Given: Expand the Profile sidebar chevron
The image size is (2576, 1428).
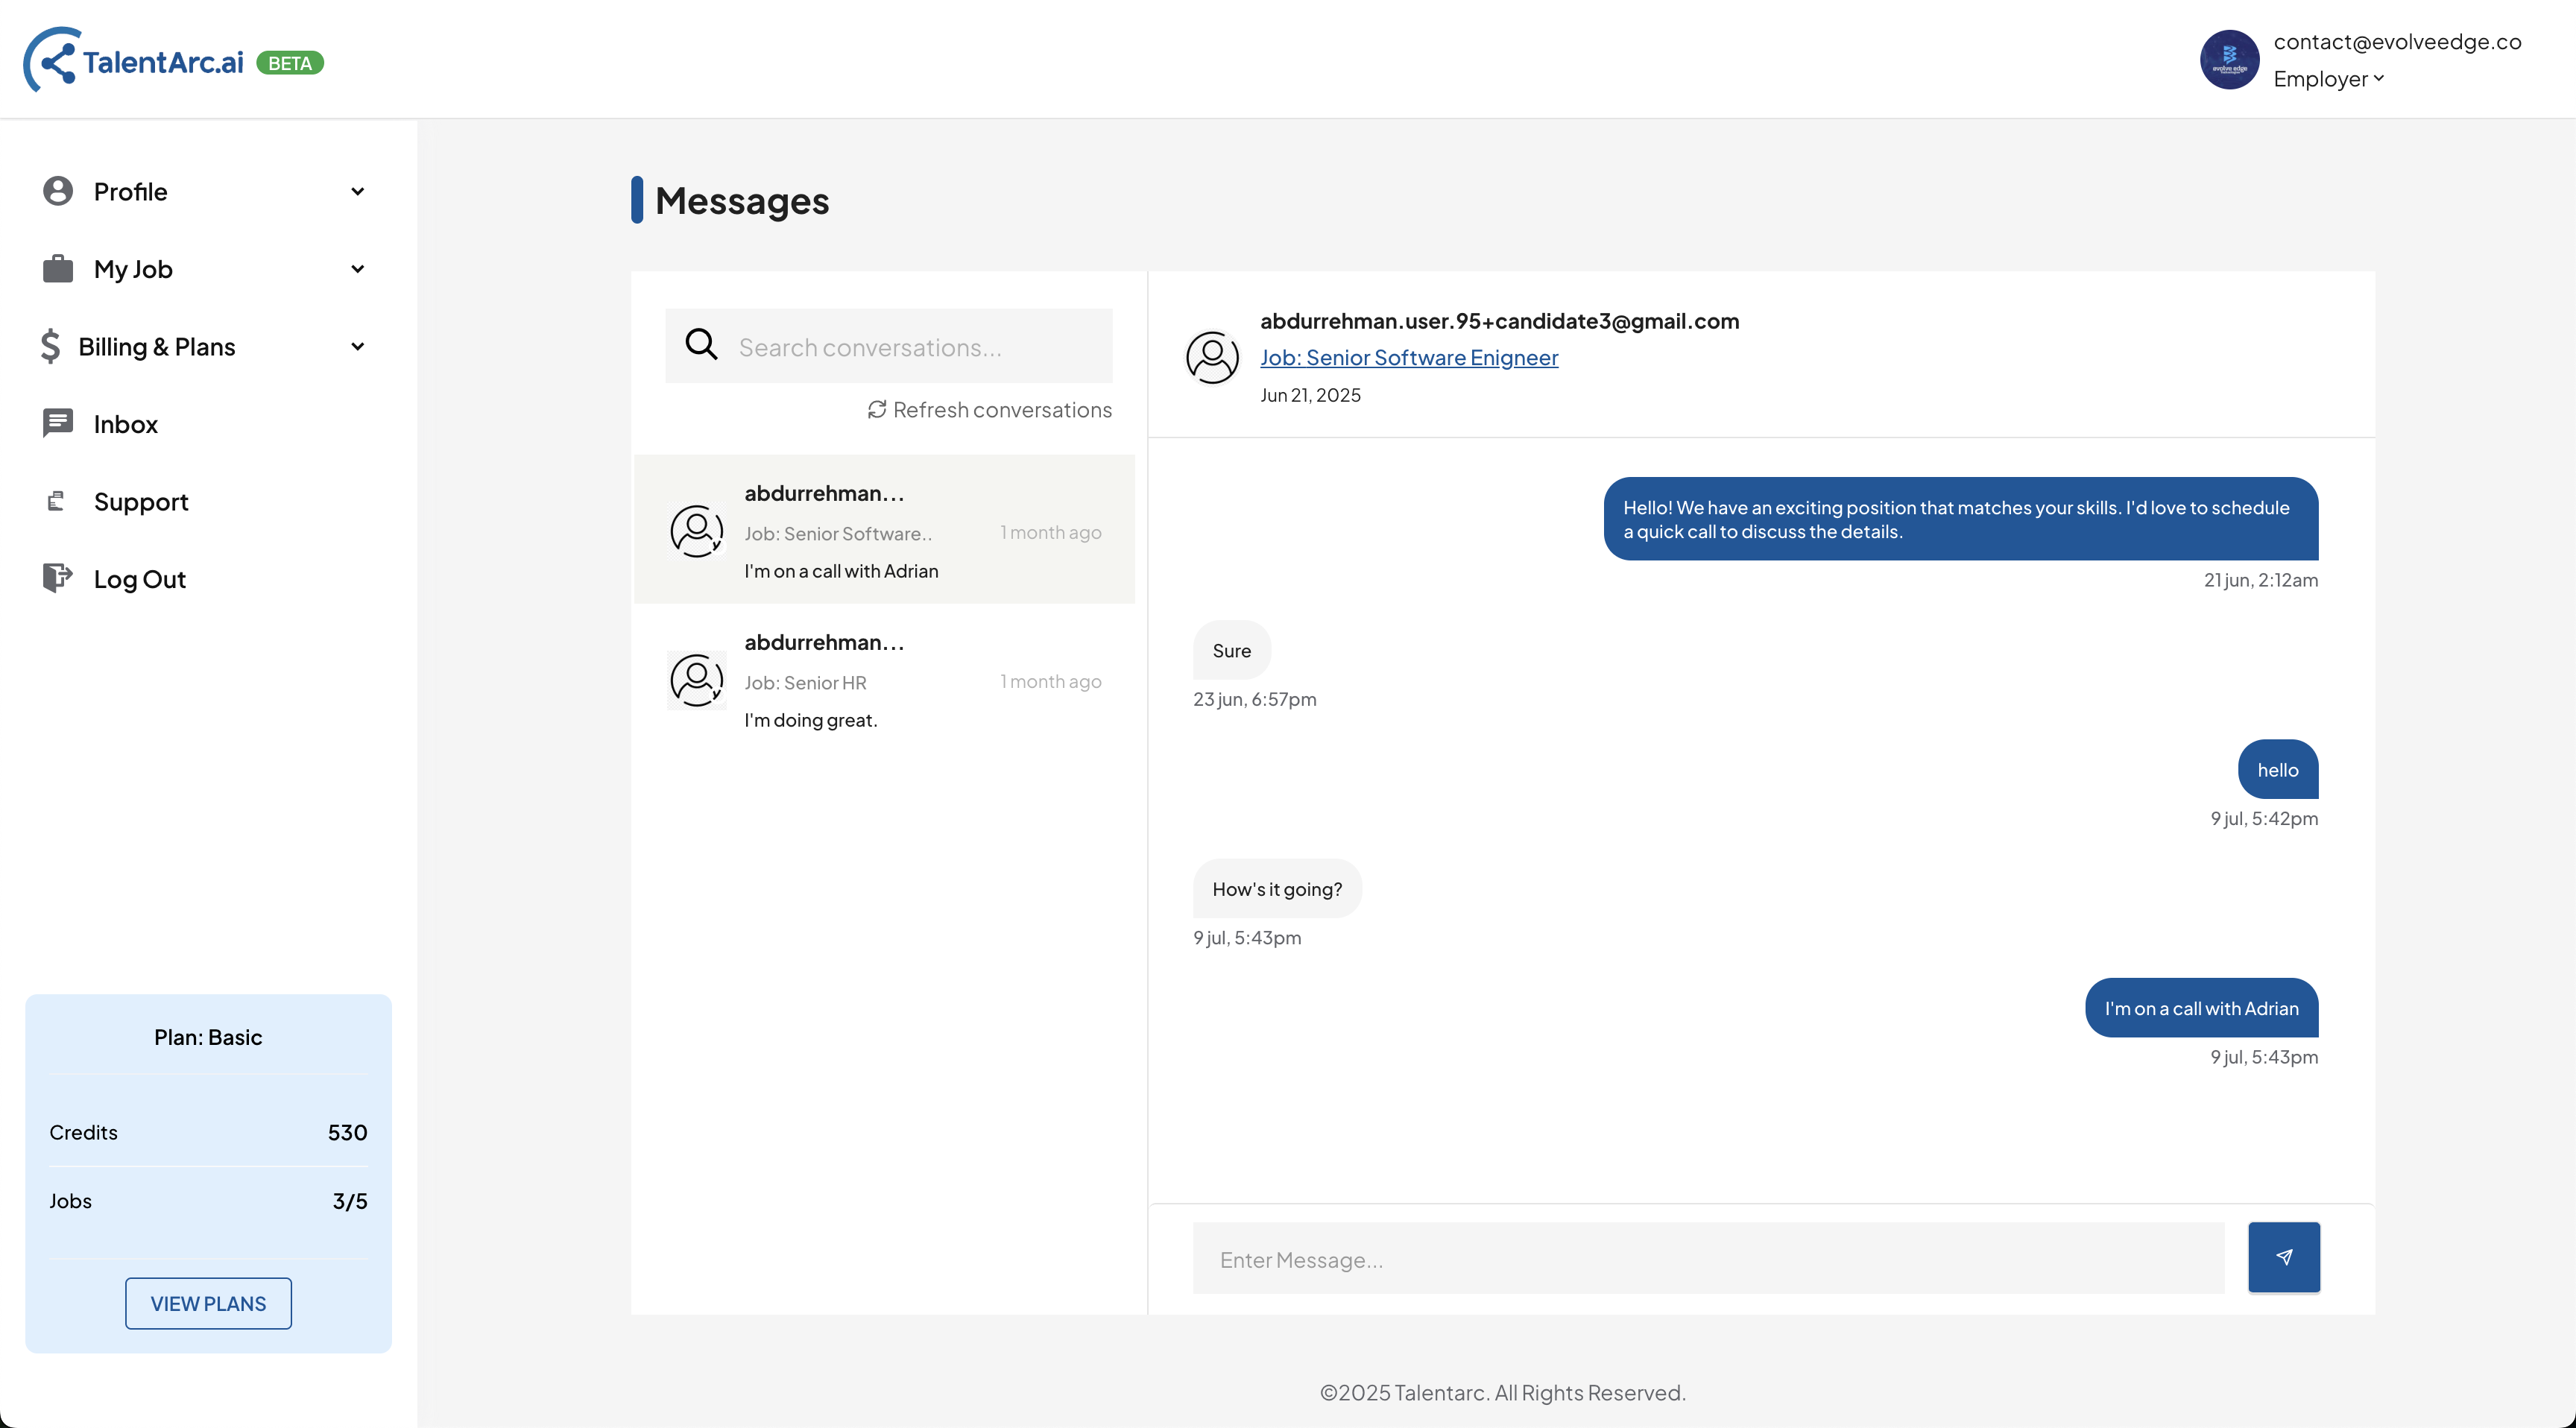Looking at the screenshot, I should pyautogui.click(x=358, y=191).
